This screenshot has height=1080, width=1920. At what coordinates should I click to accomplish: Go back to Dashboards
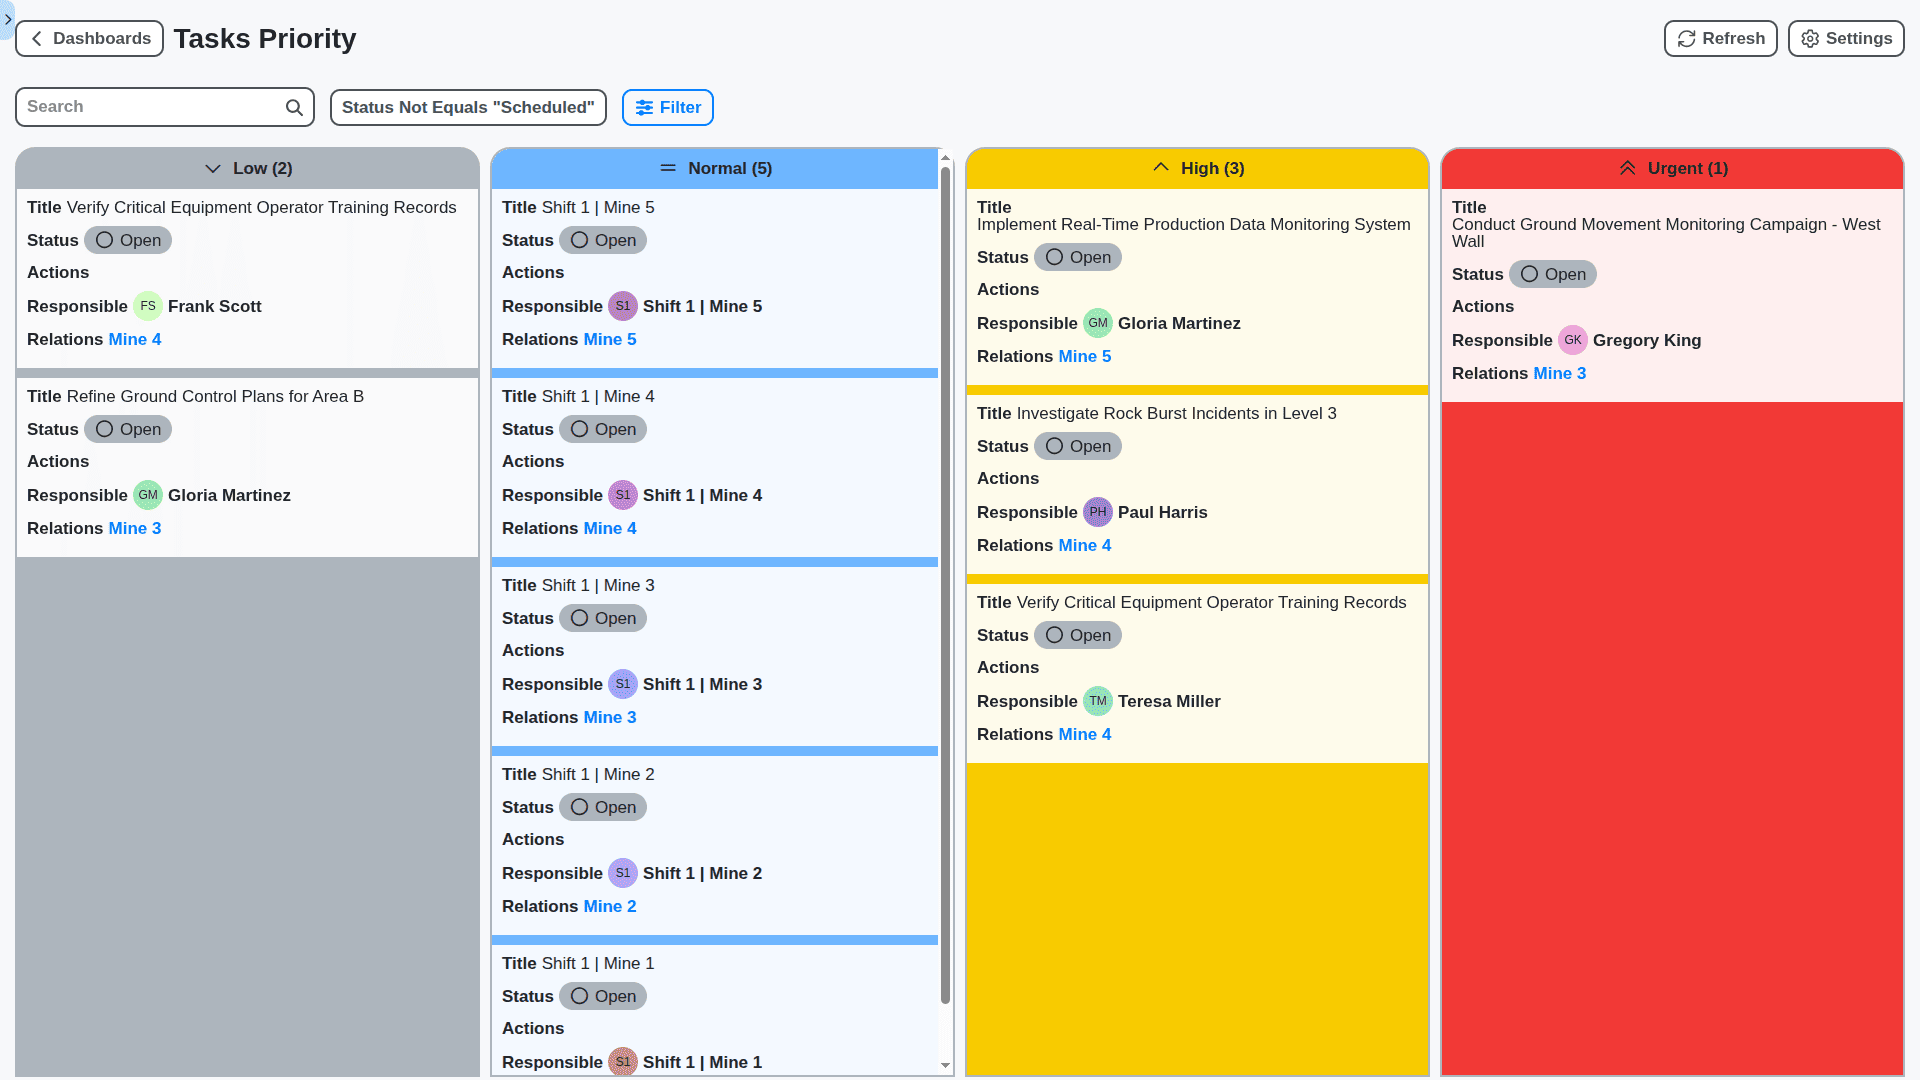coord(89,38)
